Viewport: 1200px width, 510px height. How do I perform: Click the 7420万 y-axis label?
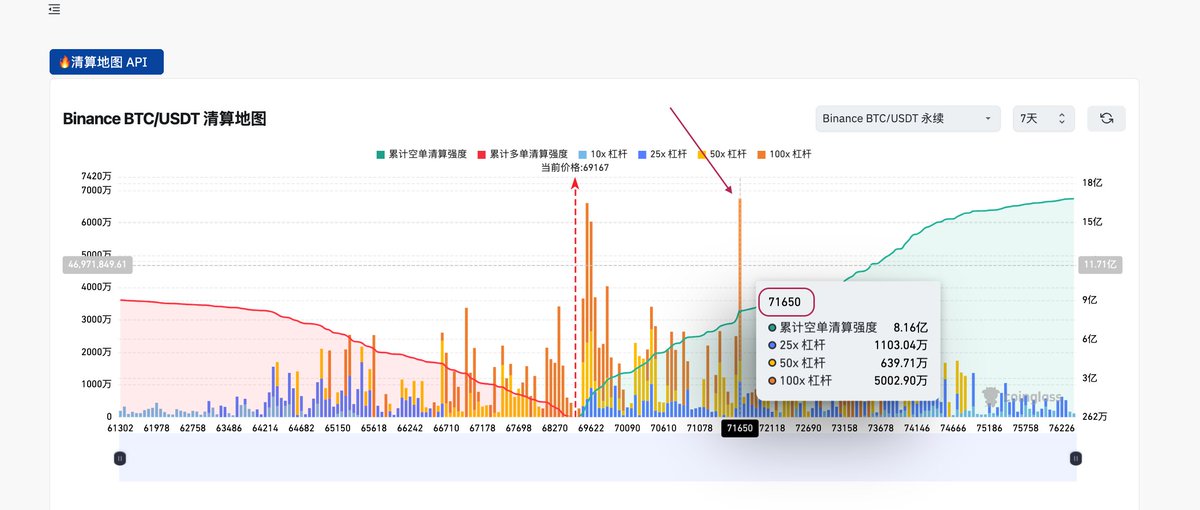96,177
